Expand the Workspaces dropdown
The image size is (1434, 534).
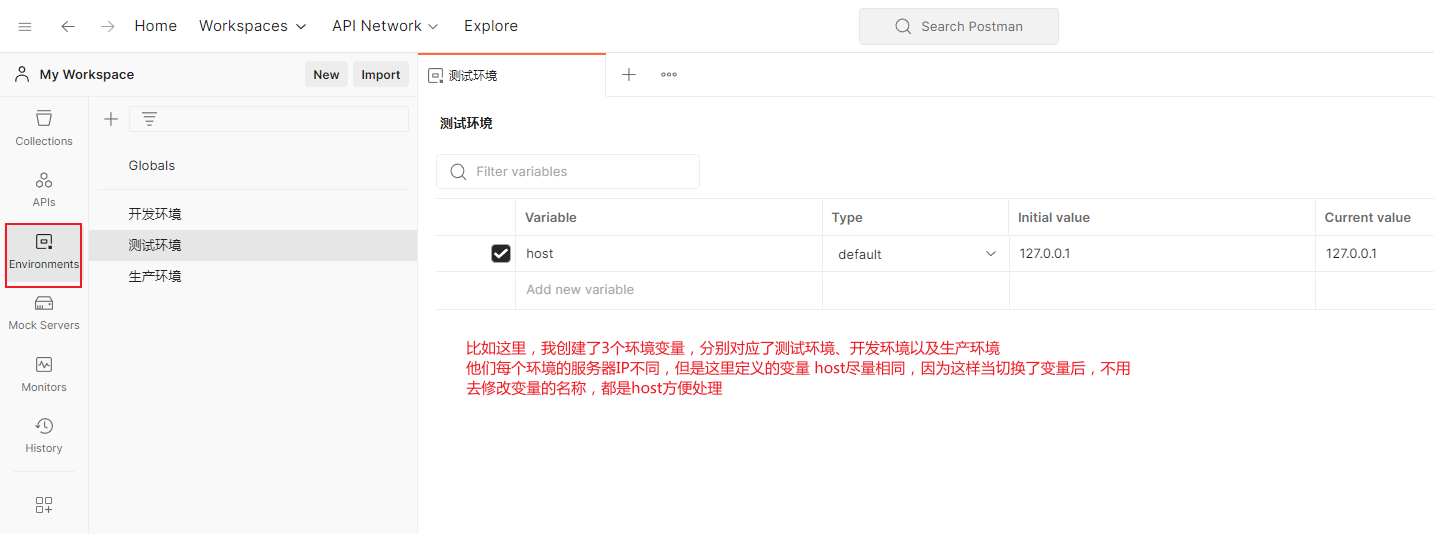pos(253,26)
